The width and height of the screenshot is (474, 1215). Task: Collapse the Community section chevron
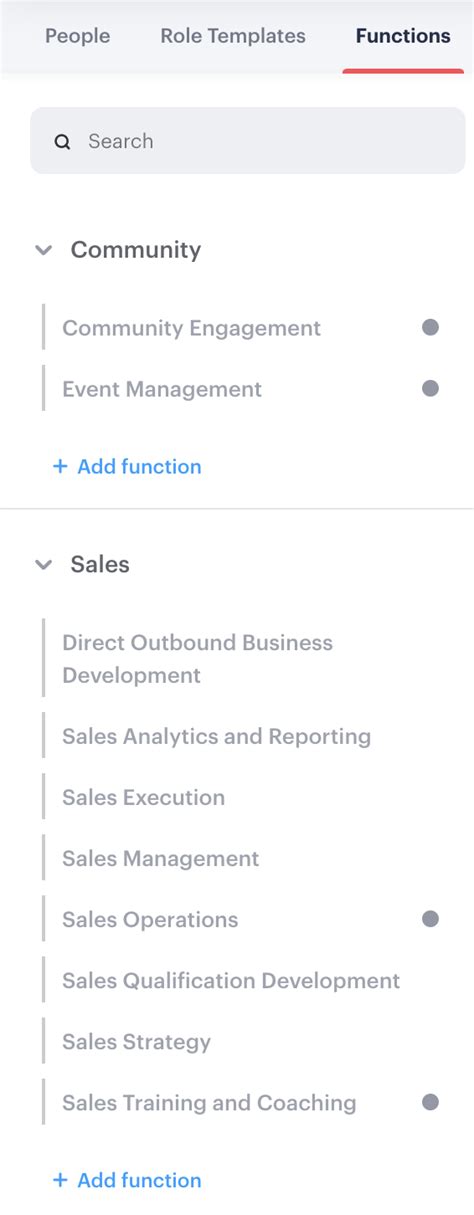(x=43, y=250)
